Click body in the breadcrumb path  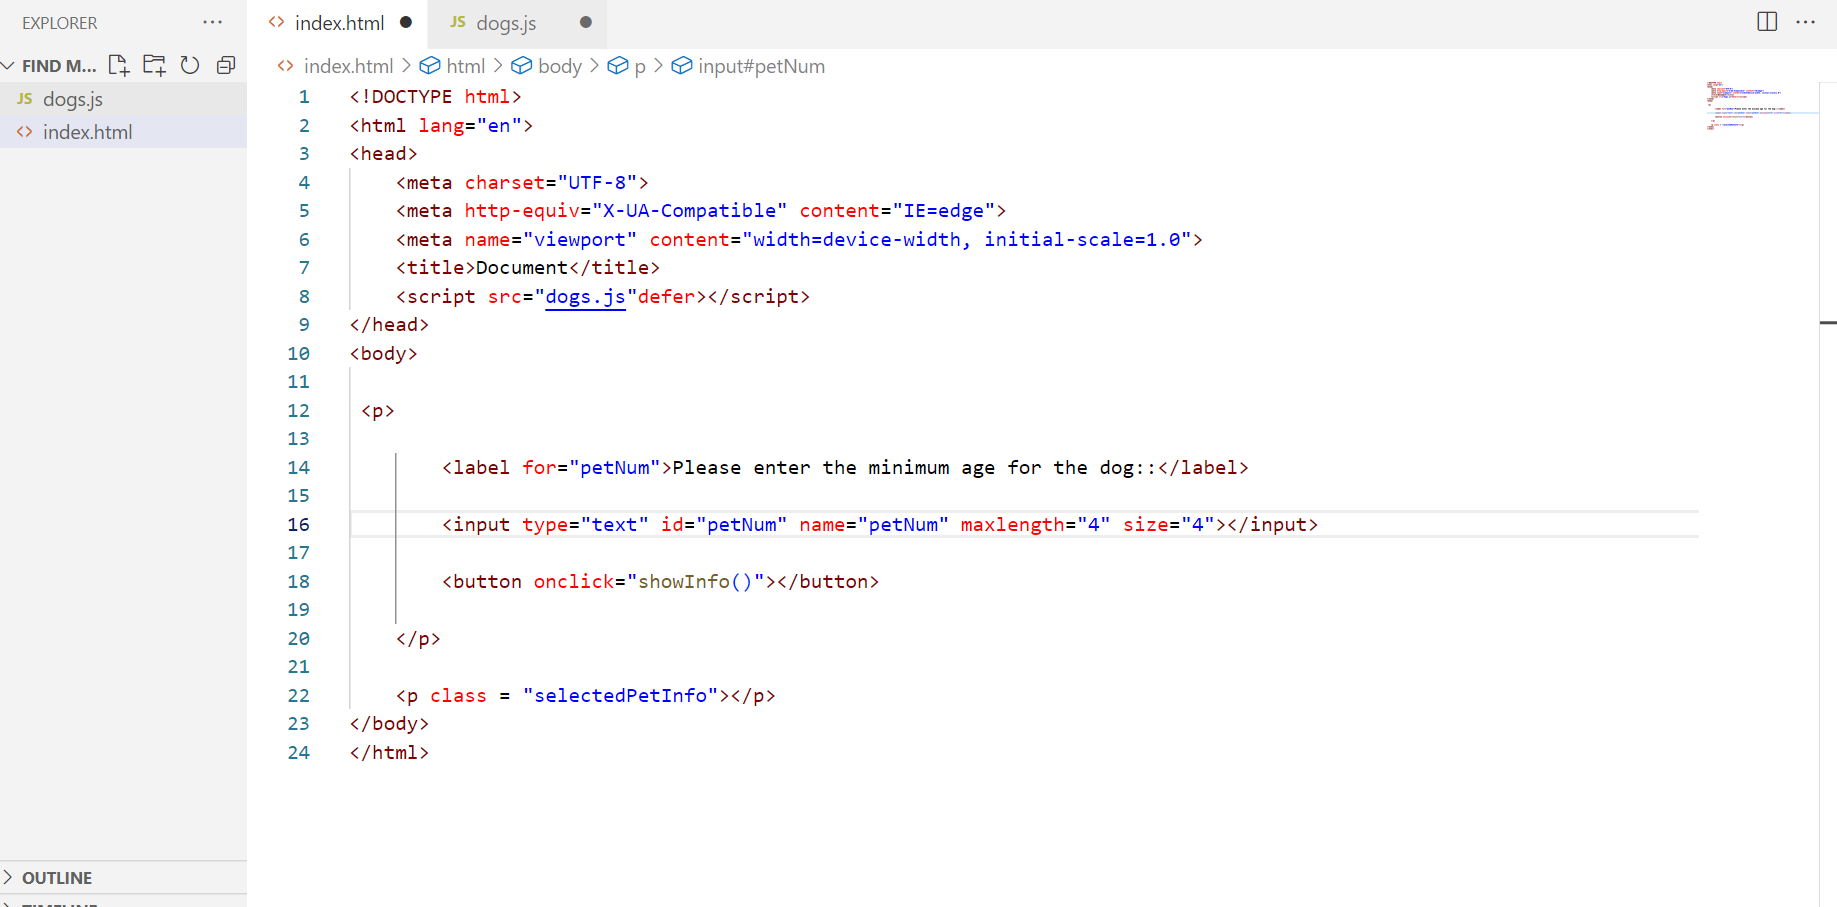559,66
